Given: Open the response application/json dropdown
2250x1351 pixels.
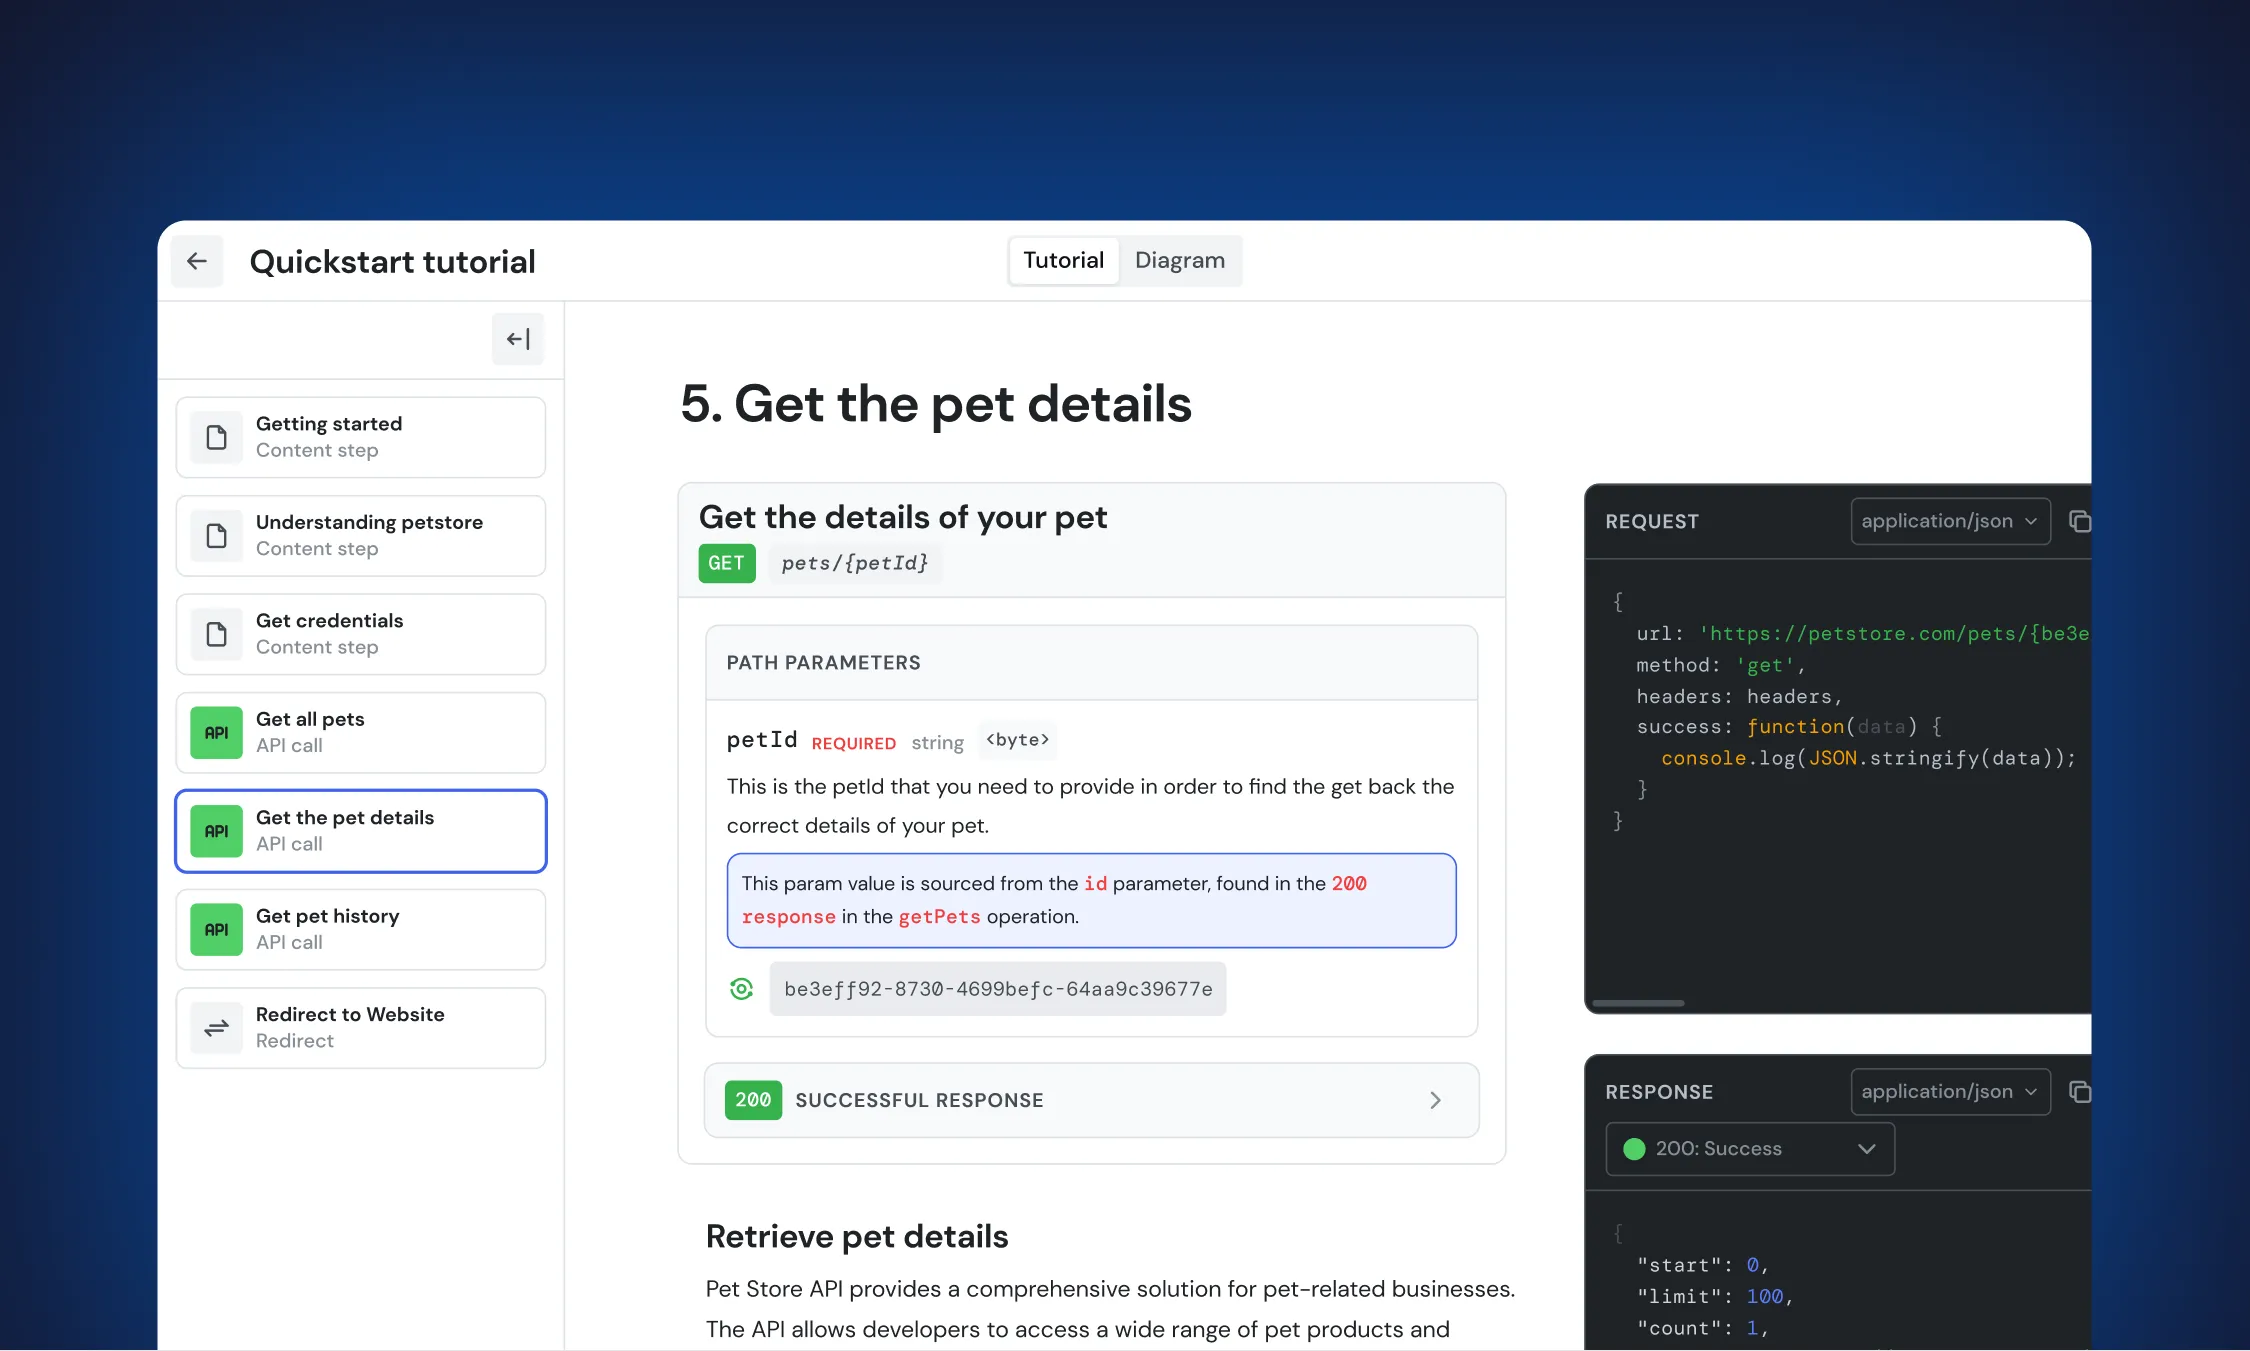Looking at the screenshot, I should pyautogui.click(x=1949, y=1092).
